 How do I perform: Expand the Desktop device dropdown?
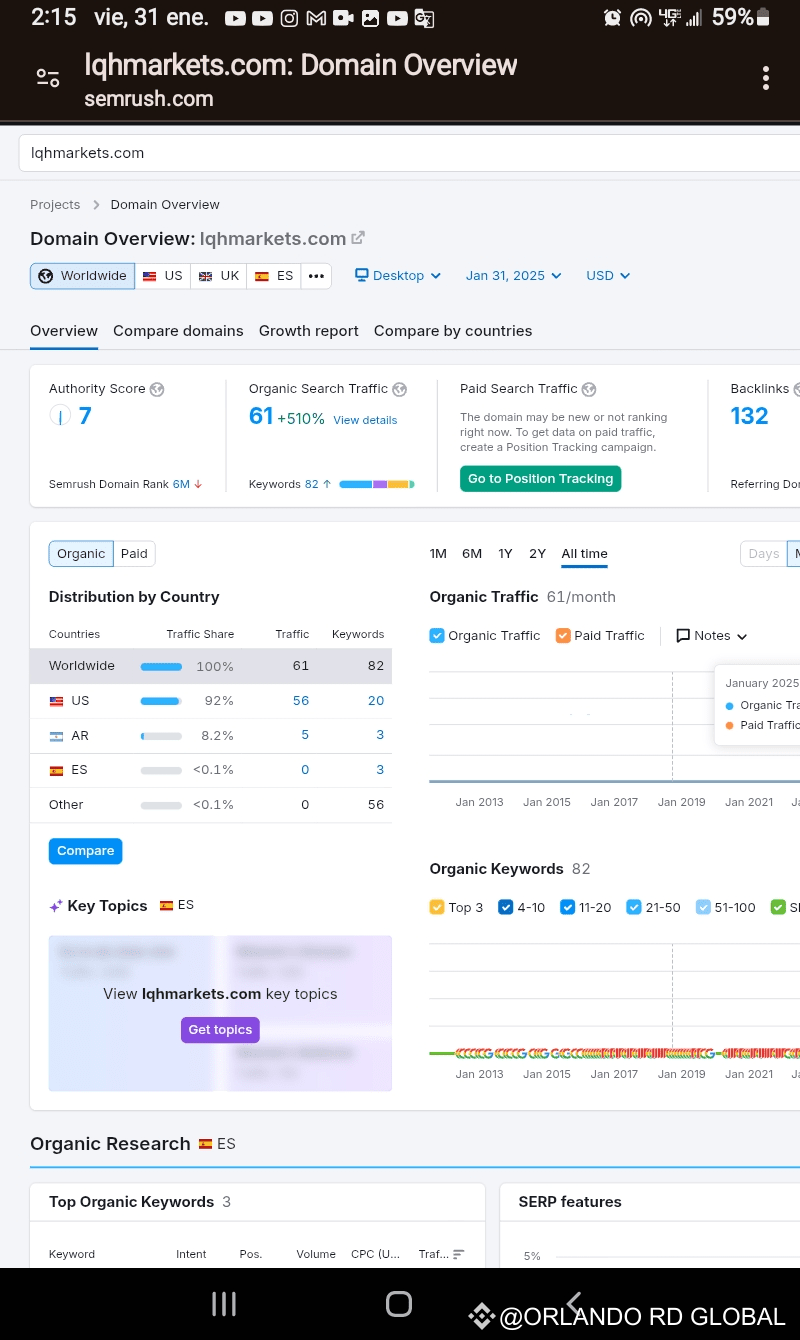coord(398,276)
